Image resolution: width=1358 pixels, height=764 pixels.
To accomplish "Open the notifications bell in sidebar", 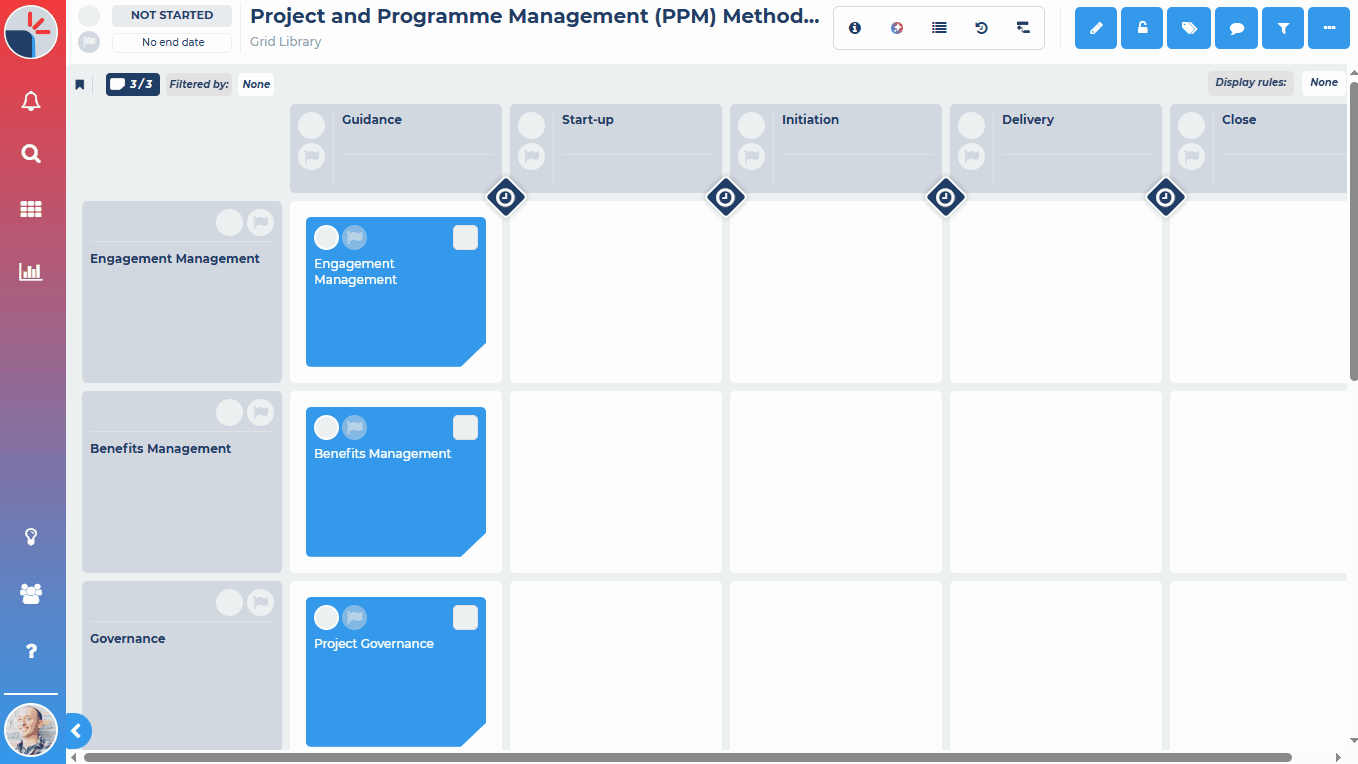I will [31, 101].
